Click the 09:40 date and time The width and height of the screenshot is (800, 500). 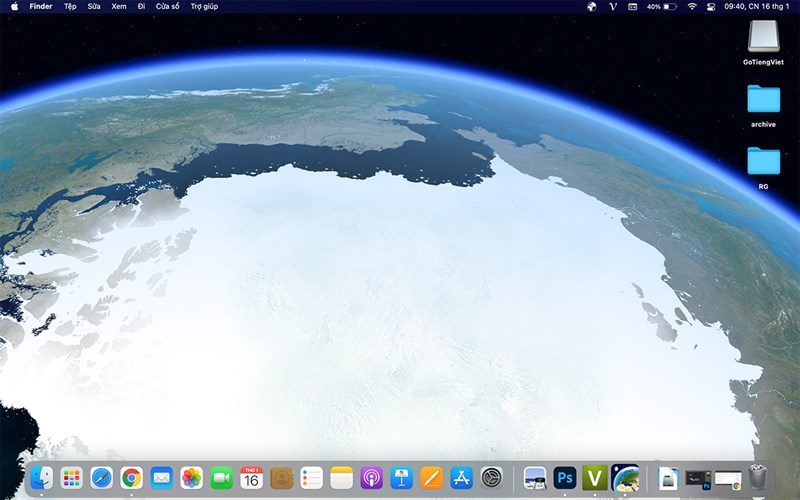coord(757,7)
